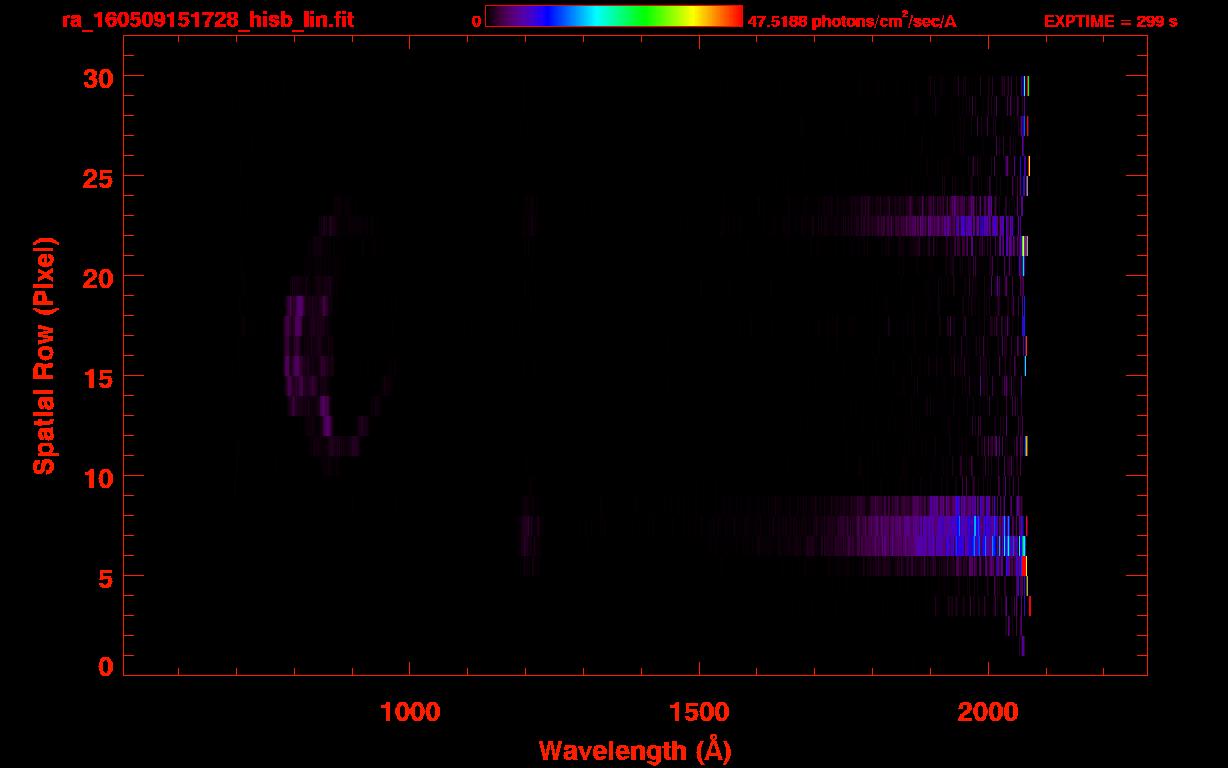Click the Wavelength (Å) axis title

click(x=635, y=750)
